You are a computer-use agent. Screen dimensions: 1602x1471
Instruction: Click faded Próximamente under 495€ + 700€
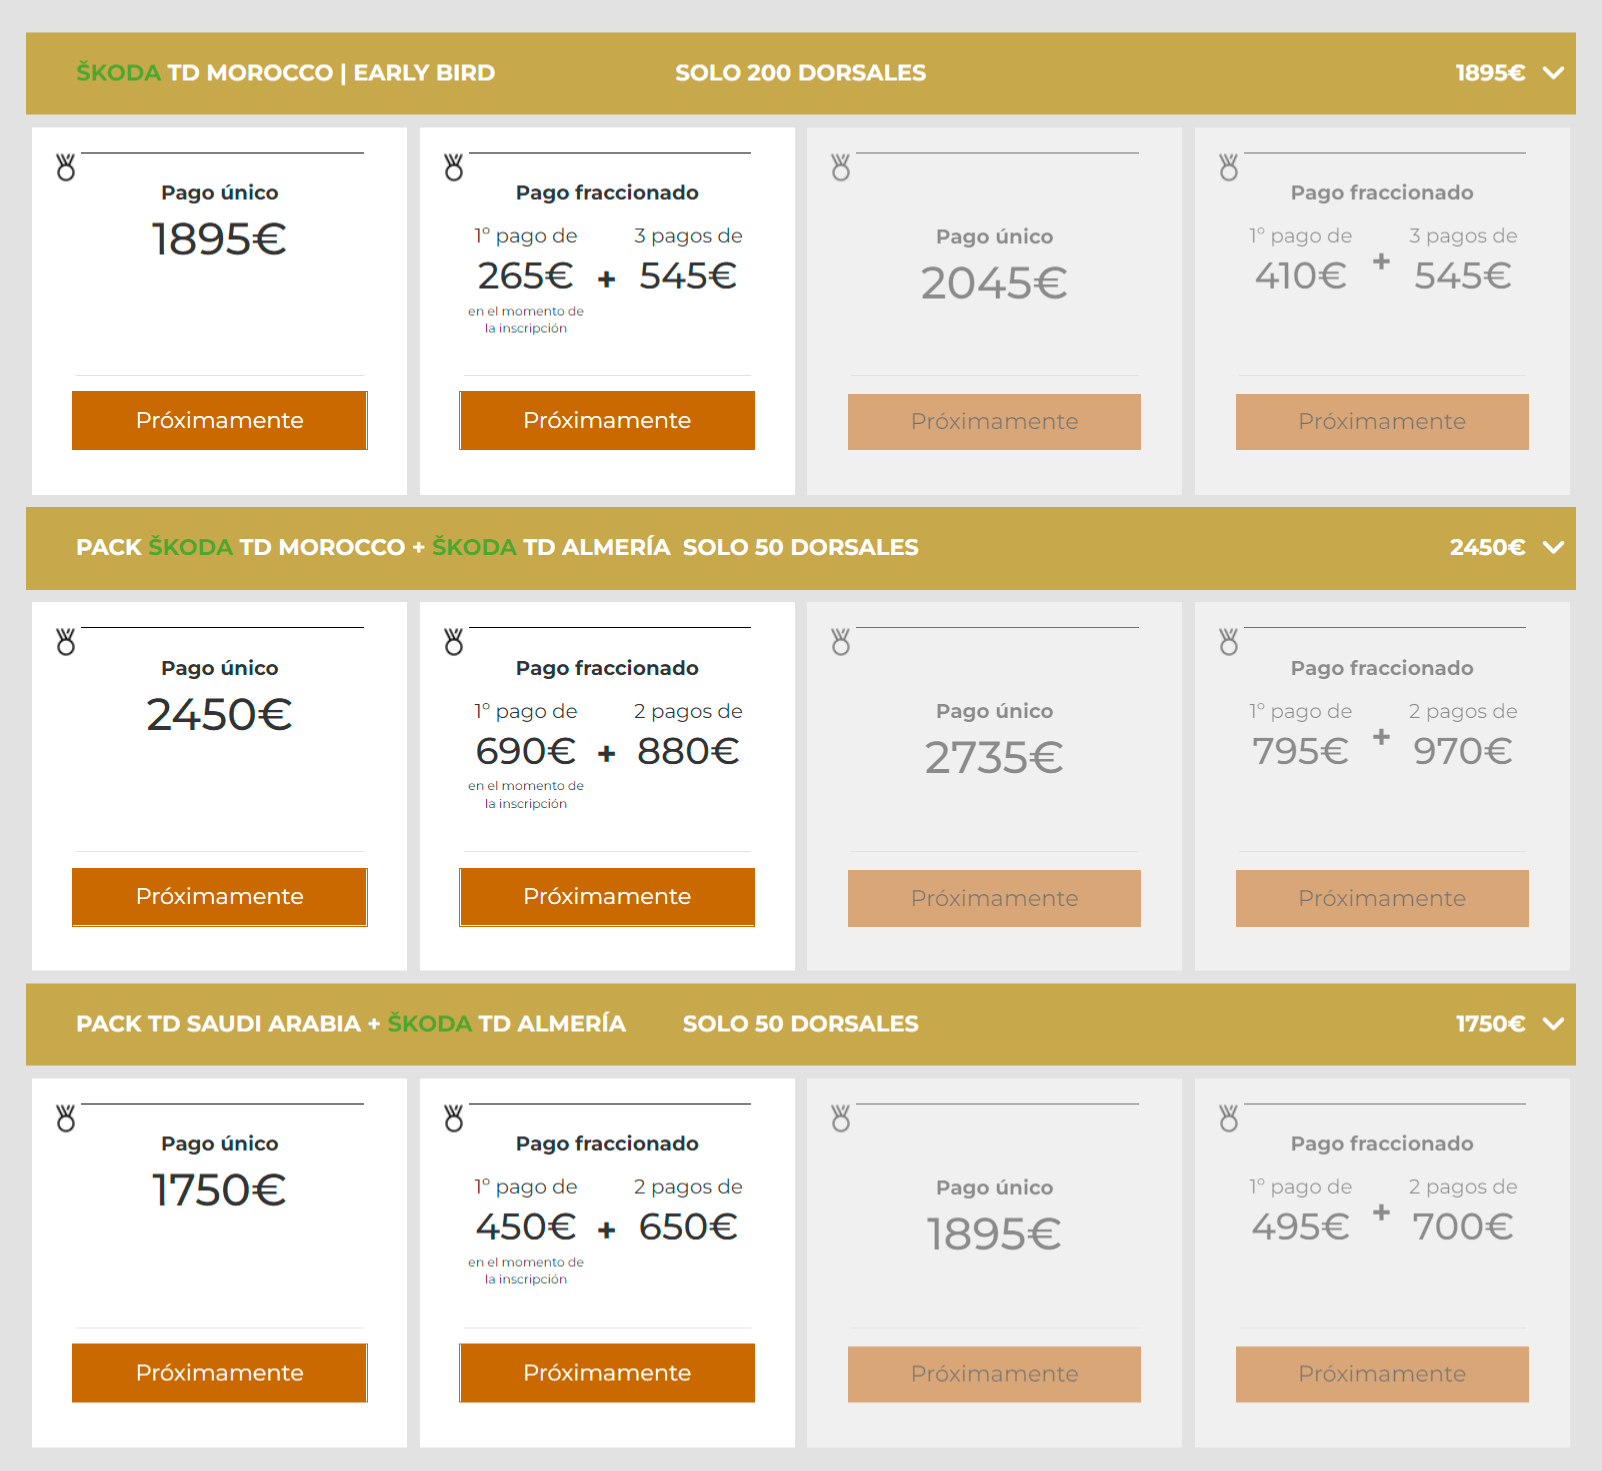click(1382, 1374)
